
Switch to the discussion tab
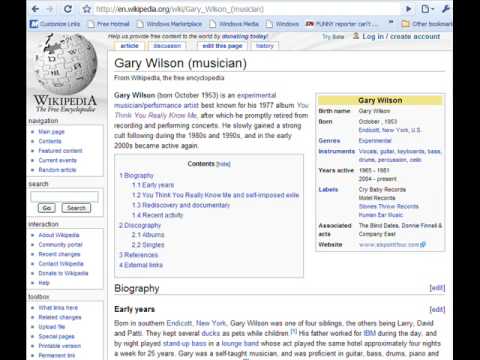click(x=167, y=46)
